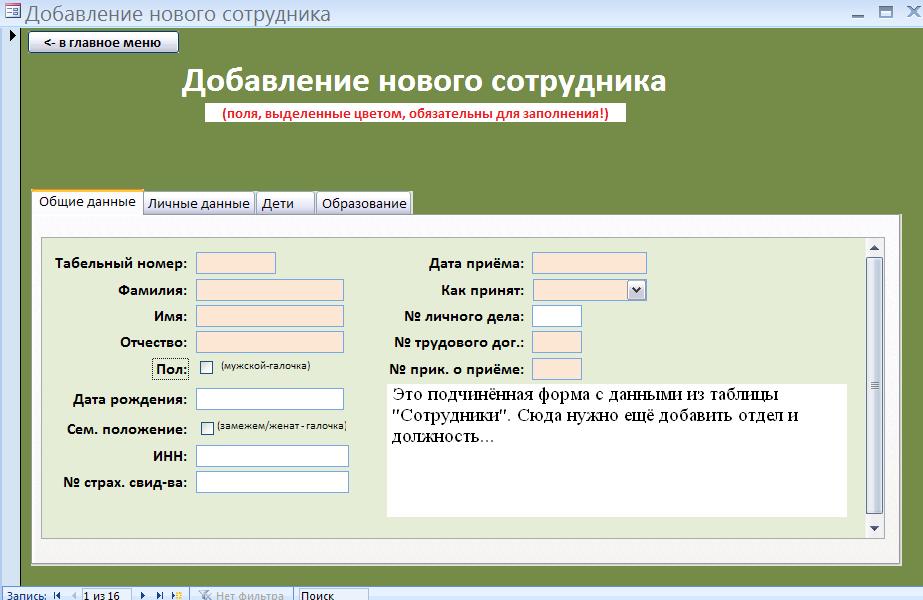Image resolution: width=923 pixels, height=600 pixels.
Task: Click the subform scrollbar up arrow
Action: [x=874, y=248]
